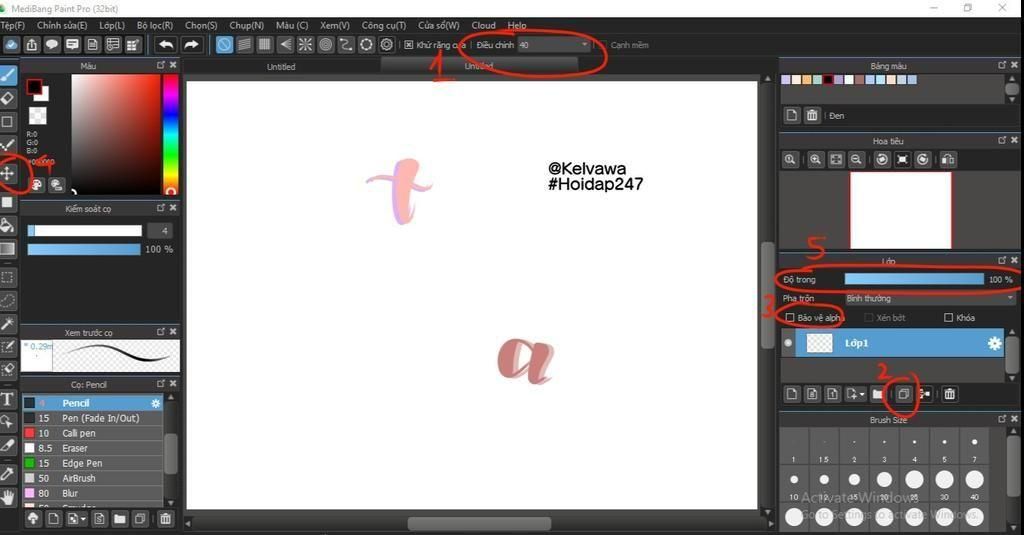This screenshot has width=1024, height=535.
Task: Pop out the Brush Size panel
Action: click(x=1002, y=419)
